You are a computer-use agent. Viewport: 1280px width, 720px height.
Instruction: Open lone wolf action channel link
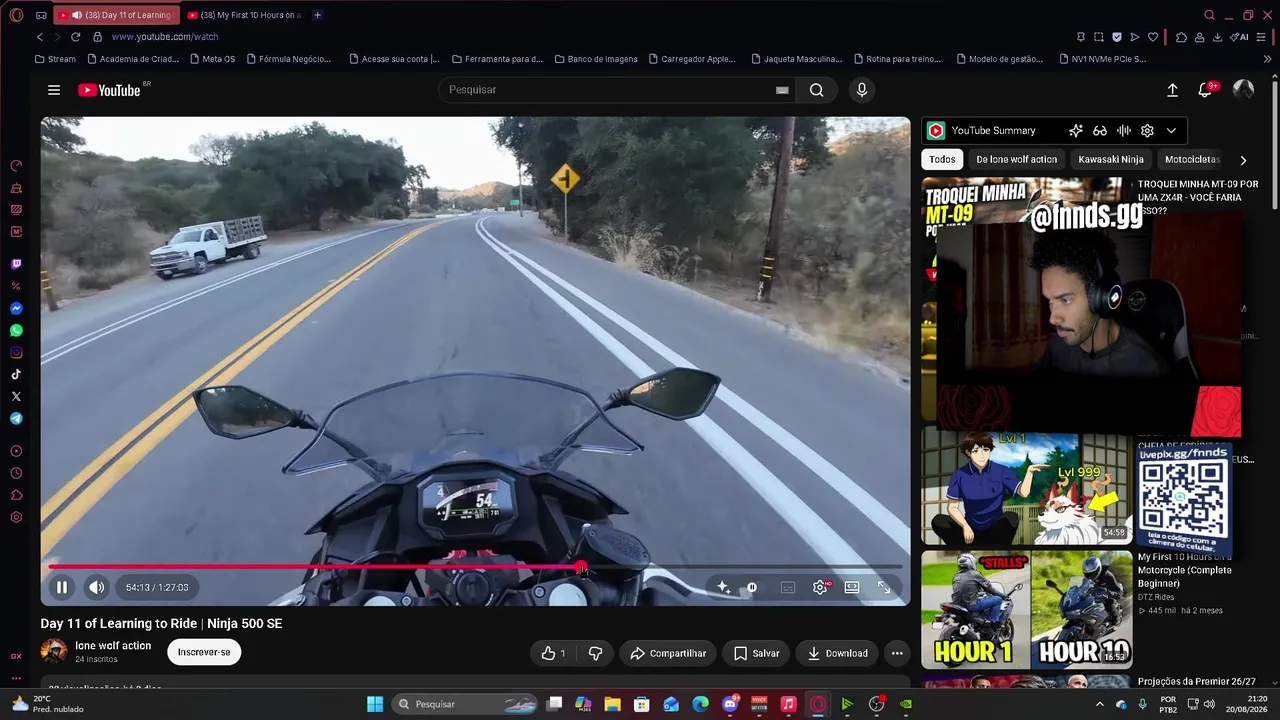pyautogui.click(x=113, y=646)
